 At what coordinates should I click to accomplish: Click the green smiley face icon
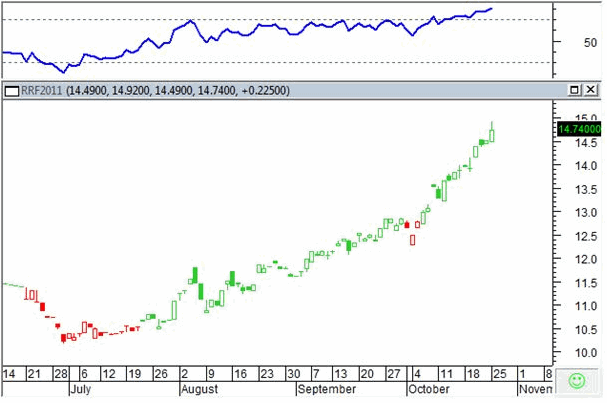577,381
